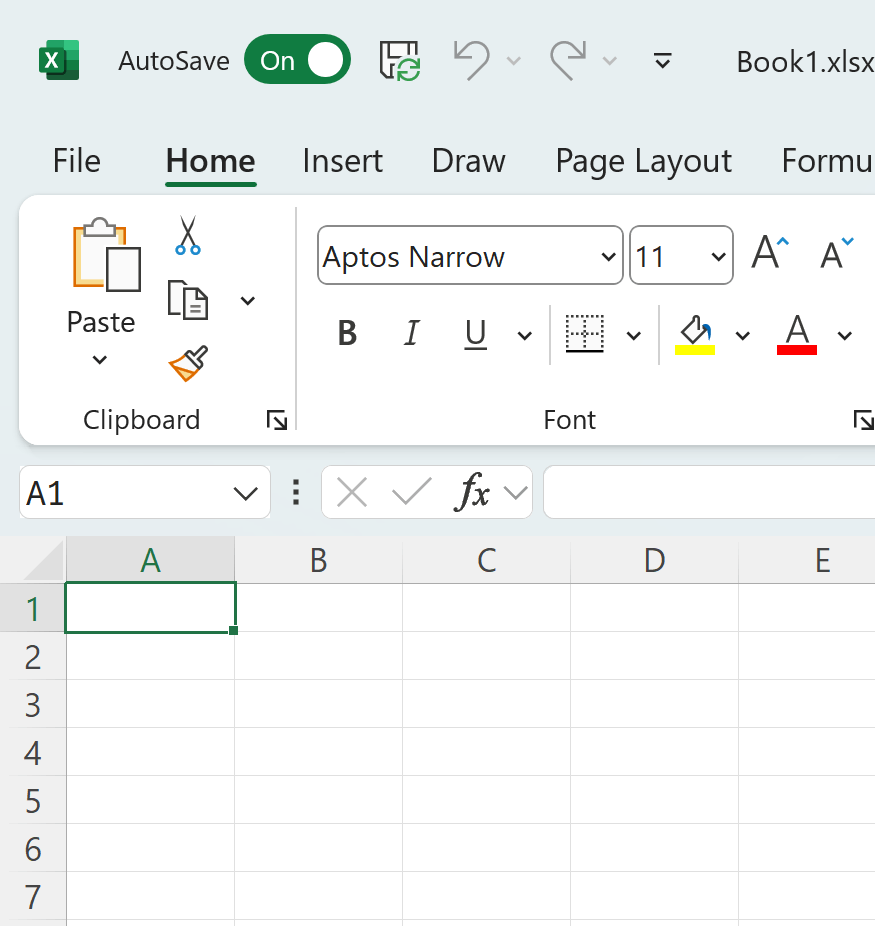Click the Save icon near AutoSave
This screenshot has width=875, height=926.
(399, 60)
